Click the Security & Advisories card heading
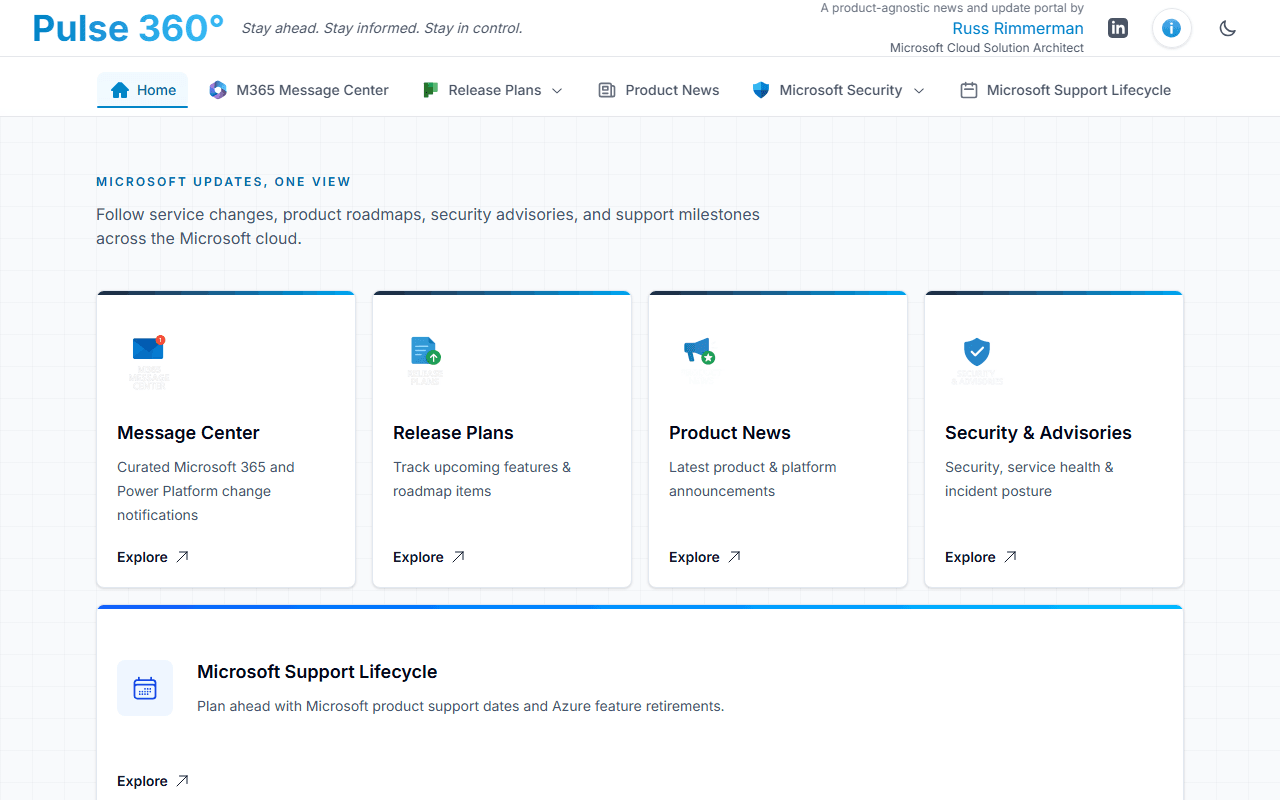 click(1038, 433)
